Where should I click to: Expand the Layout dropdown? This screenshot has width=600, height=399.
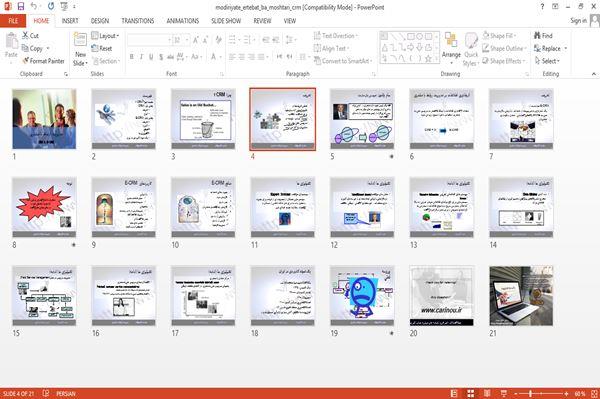[x=105, y=36]
